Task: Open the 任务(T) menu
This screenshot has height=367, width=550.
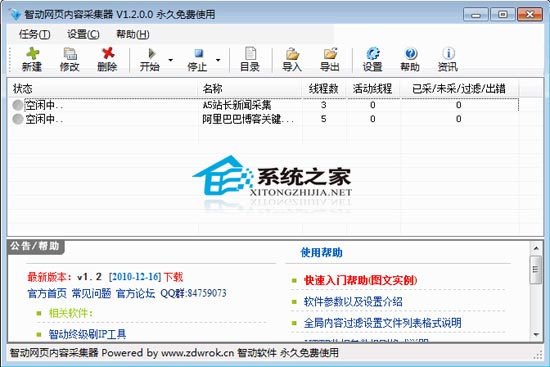Action: 34,34
